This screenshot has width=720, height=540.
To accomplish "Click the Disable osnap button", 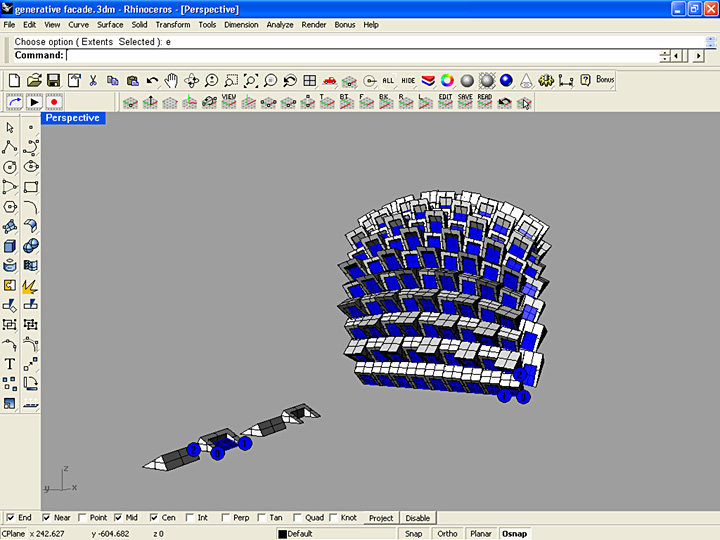I will pyautogui.click(x=417, y=518).
